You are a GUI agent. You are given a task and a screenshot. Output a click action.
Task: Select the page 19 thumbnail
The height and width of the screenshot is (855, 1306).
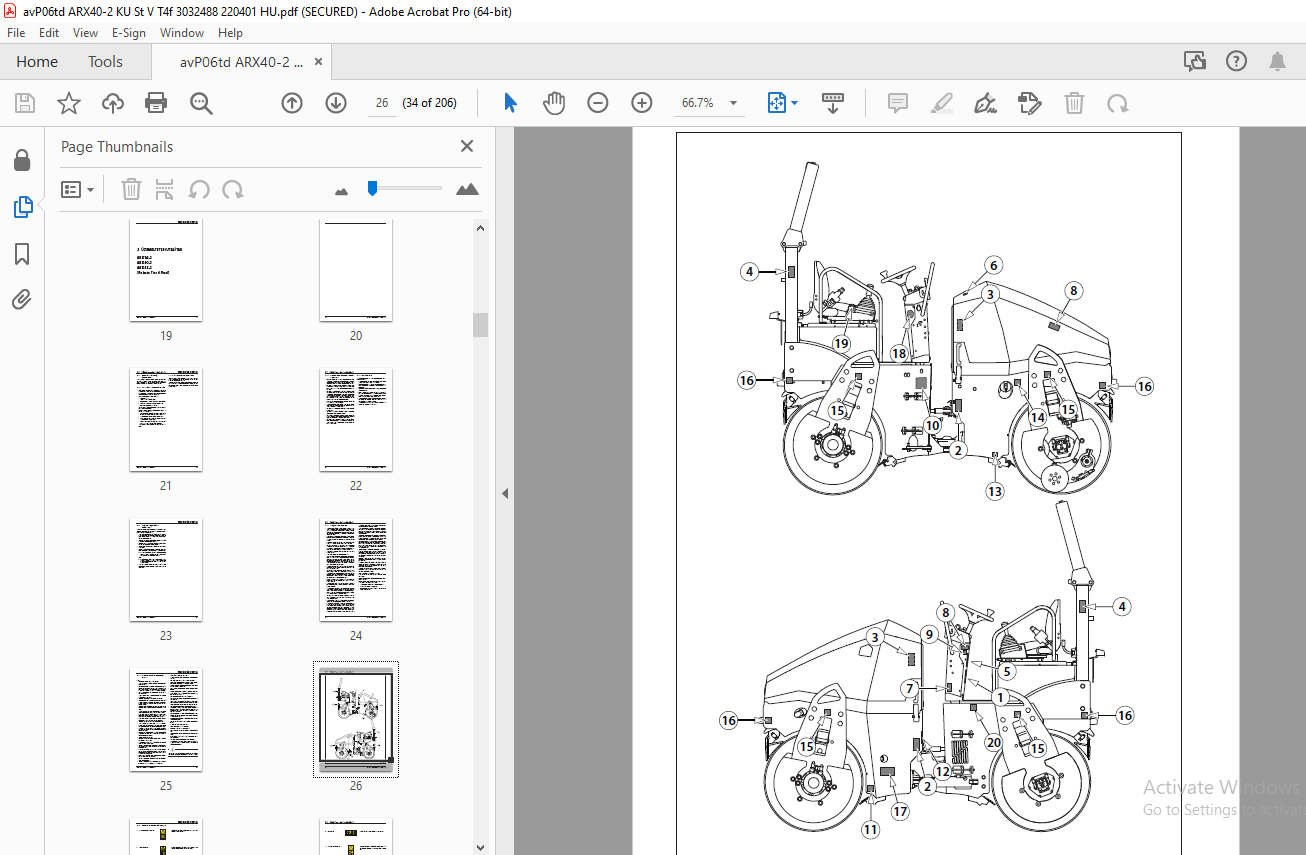pyautogui.click(x=166, y=270)
